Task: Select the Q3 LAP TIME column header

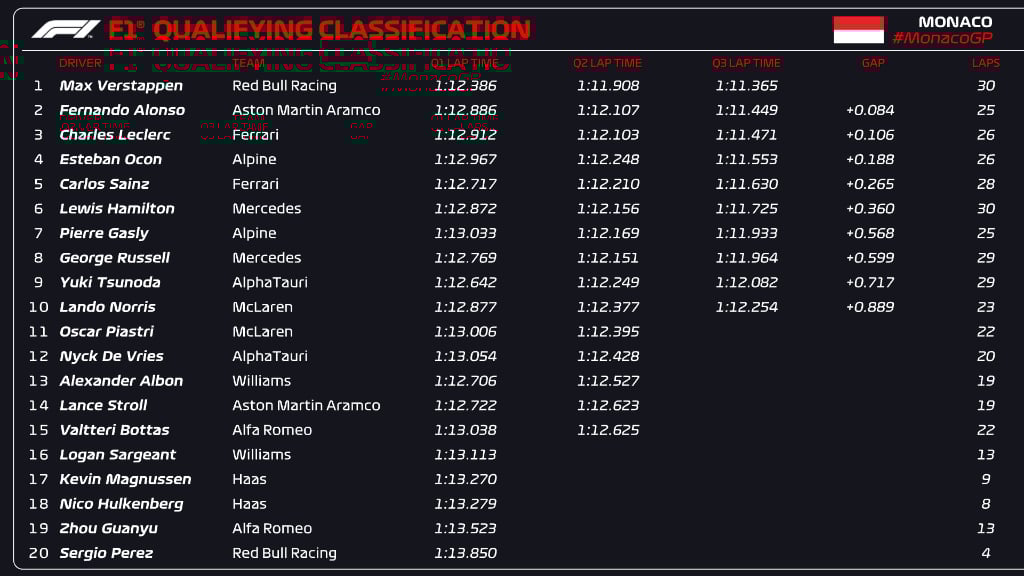Action: tap(746, 63)
